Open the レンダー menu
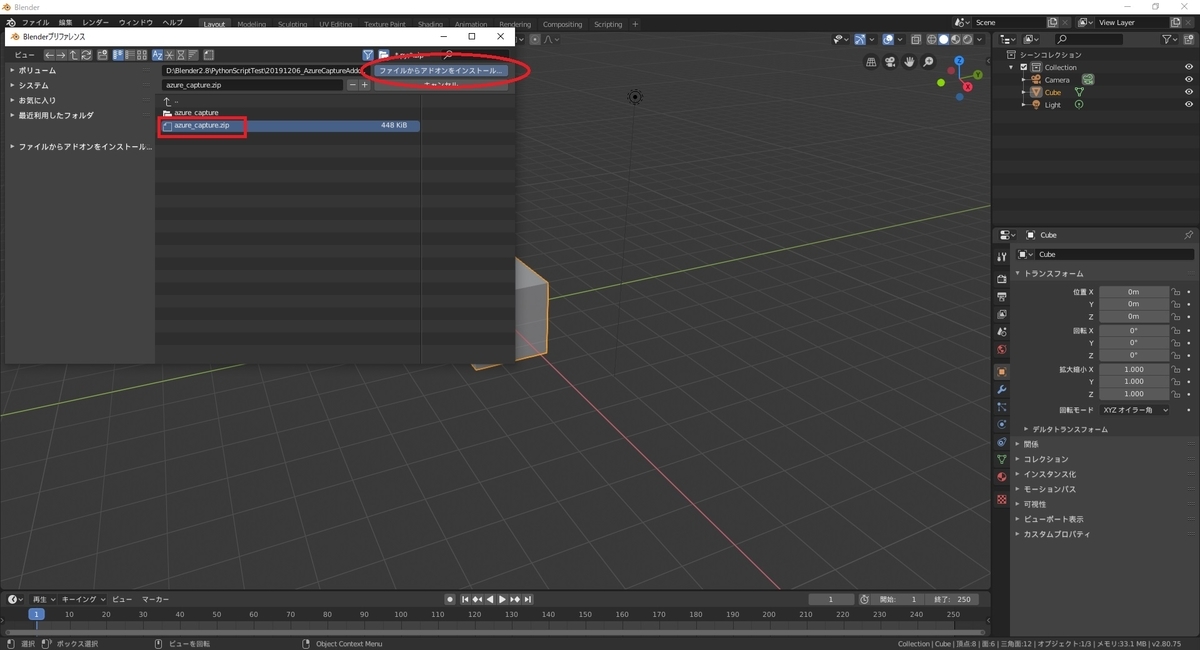 point(96,22)
